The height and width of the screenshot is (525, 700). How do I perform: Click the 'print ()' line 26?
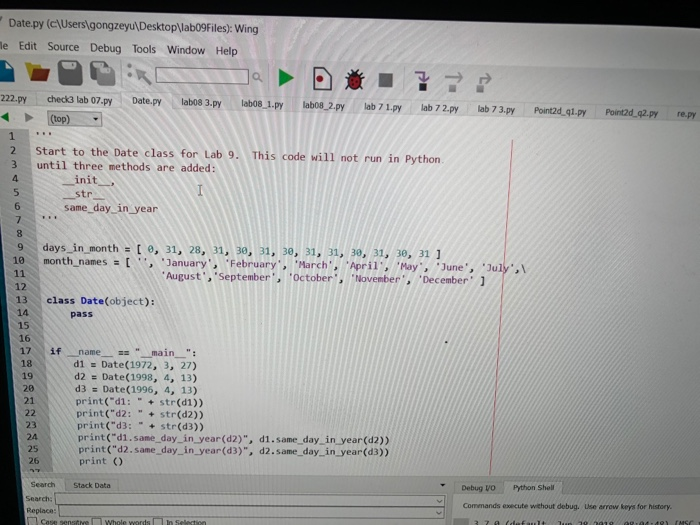(100, 461)
